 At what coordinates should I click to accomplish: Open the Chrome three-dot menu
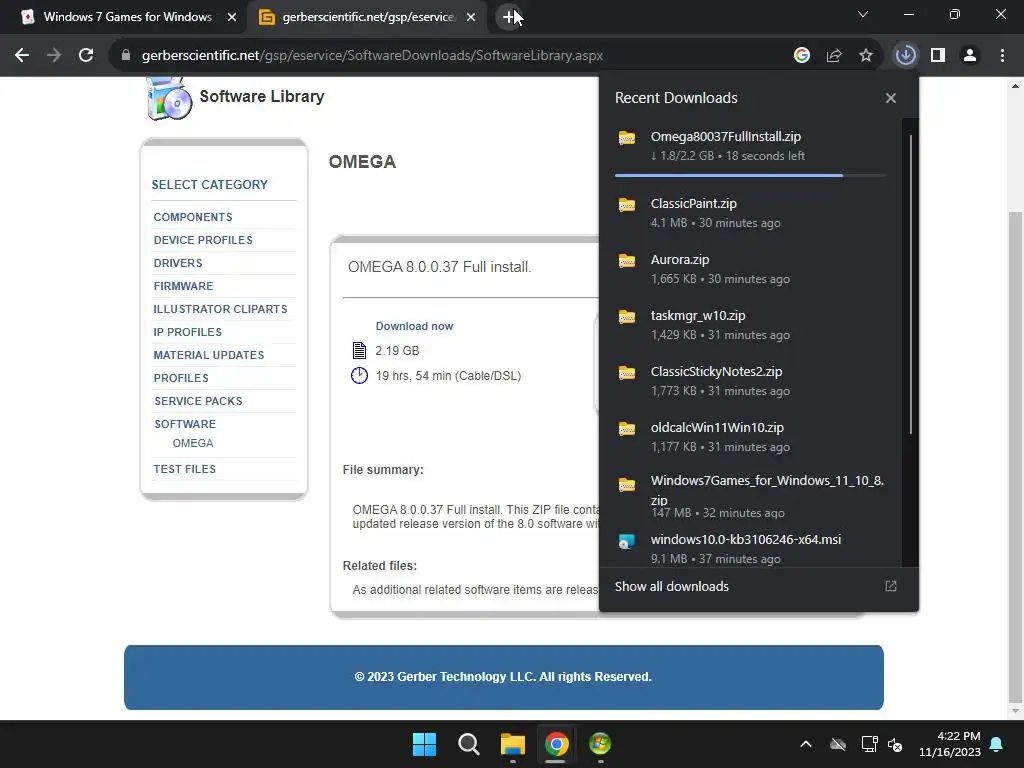(1002, 56)
